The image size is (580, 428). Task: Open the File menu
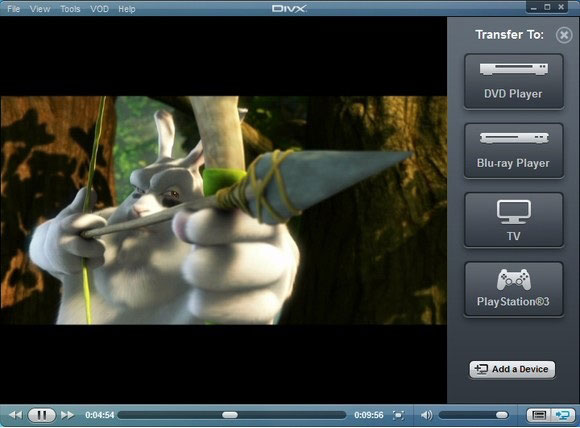click(x=13, y=9)
